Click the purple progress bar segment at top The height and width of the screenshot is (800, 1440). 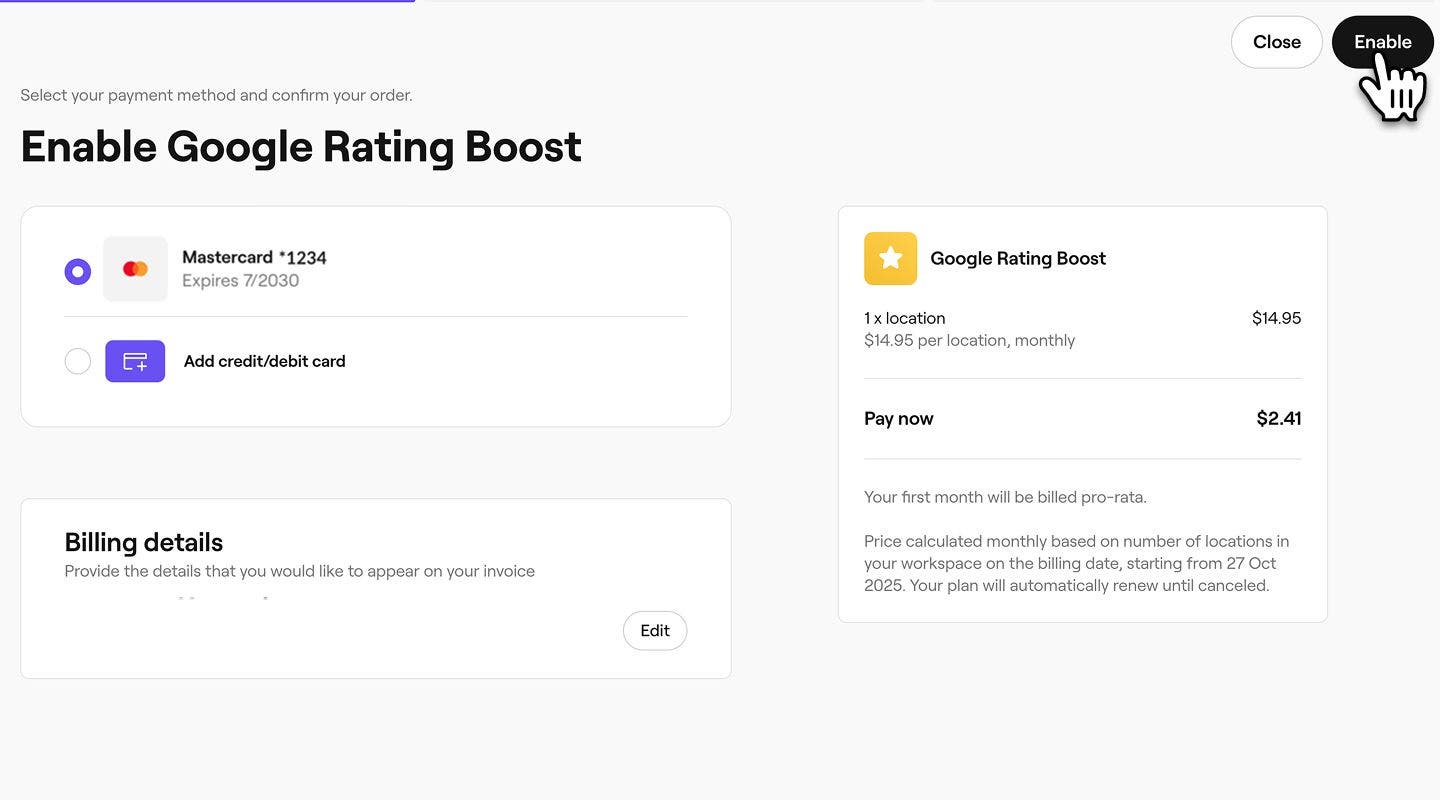pyautogui.click(x=207, y=1)
